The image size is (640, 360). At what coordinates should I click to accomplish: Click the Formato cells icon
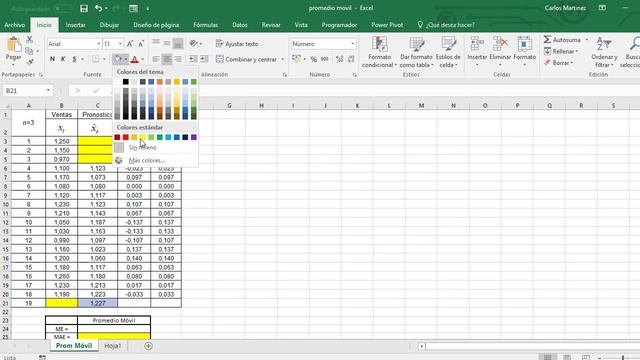pyautogui.click(x=524, y=44)
